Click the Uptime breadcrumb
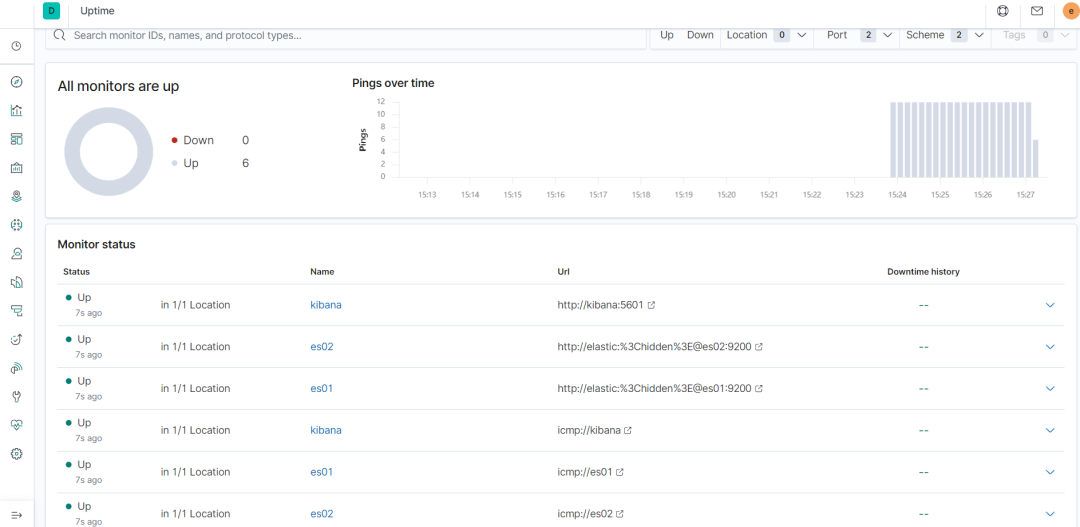Viewport: 1080px width, 527px height. (x=97, y=11)
